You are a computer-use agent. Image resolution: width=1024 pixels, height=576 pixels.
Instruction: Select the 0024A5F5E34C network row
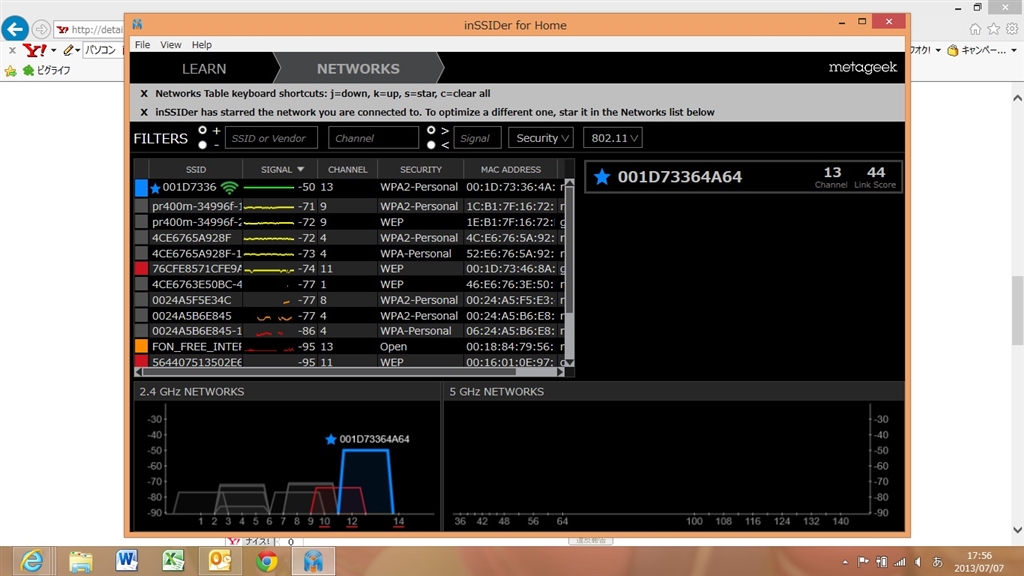349,300
